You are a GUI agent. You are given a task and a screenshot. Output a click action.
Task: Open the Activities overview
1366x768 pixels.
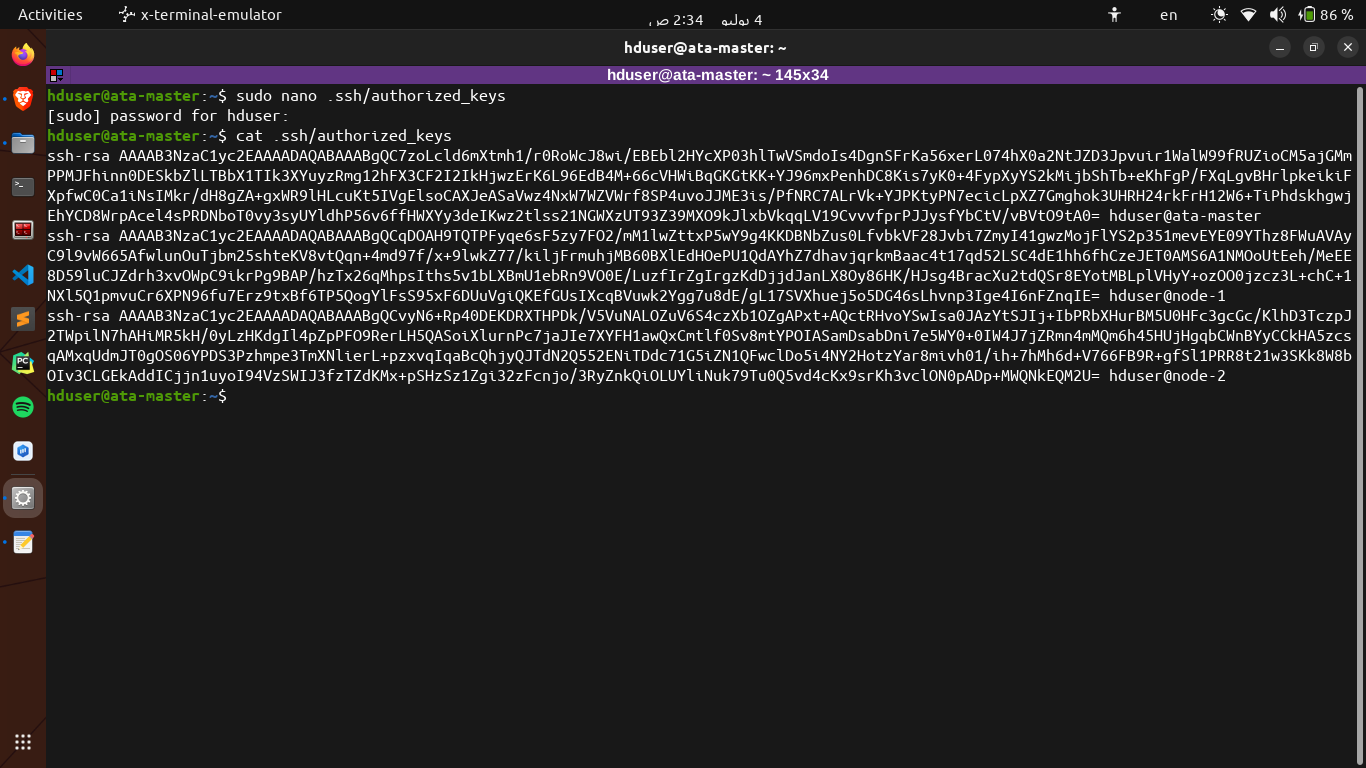pyautogui.click(x=49, y=14)
